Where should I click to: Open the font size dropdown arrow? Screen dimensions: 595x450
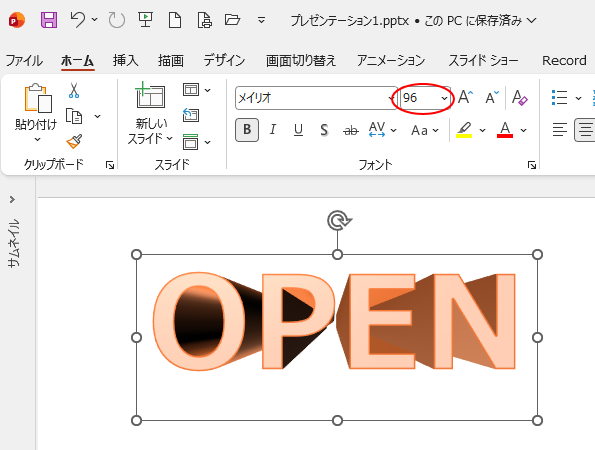[444, 98]
